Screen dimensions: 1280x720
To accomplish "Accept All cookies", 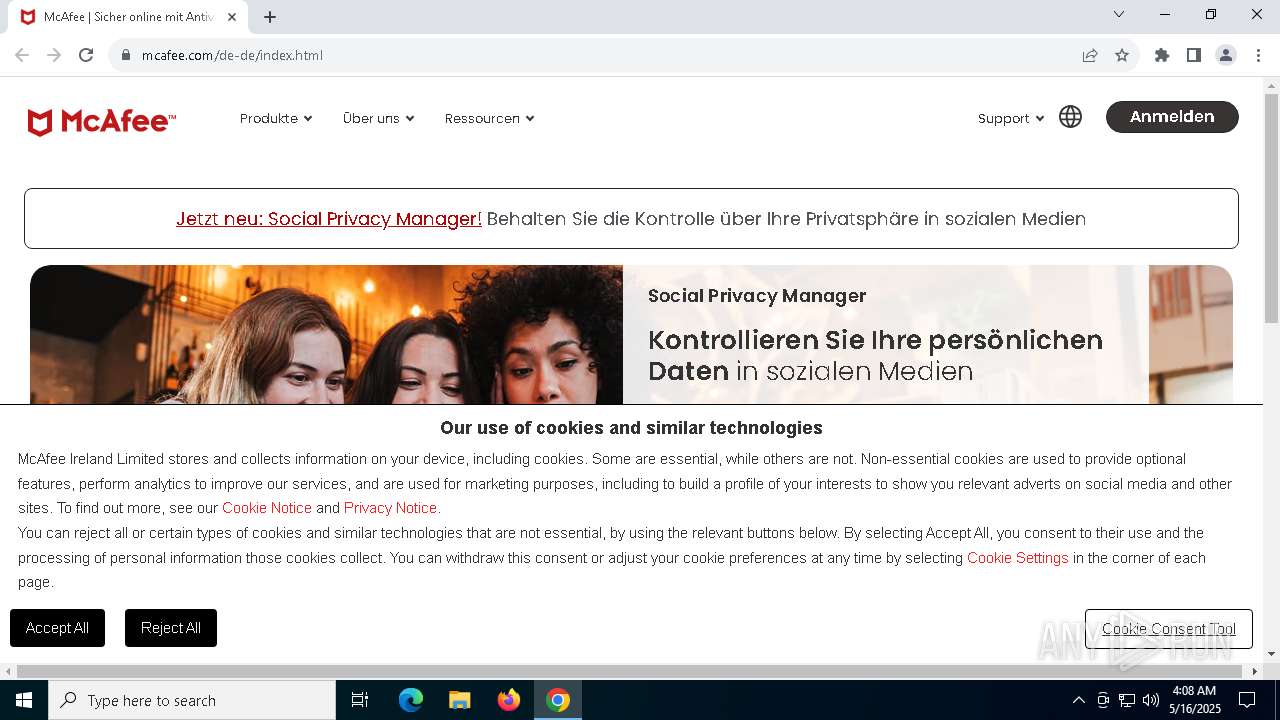I will (x=57, y=628).
